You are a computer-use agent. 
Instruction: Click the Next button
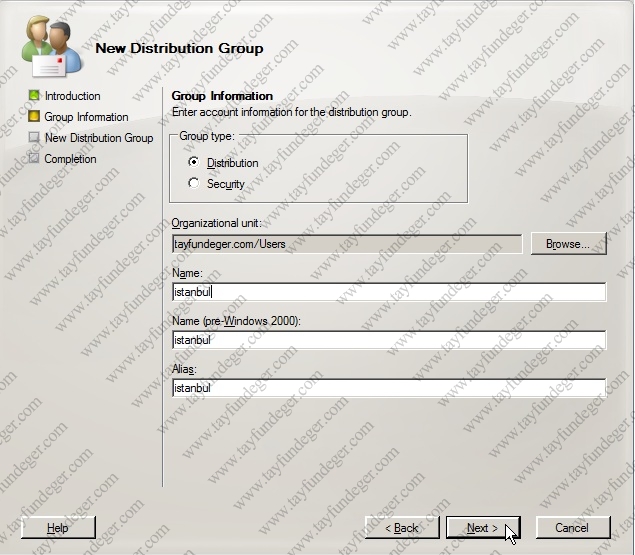click(x=483, y=527)
